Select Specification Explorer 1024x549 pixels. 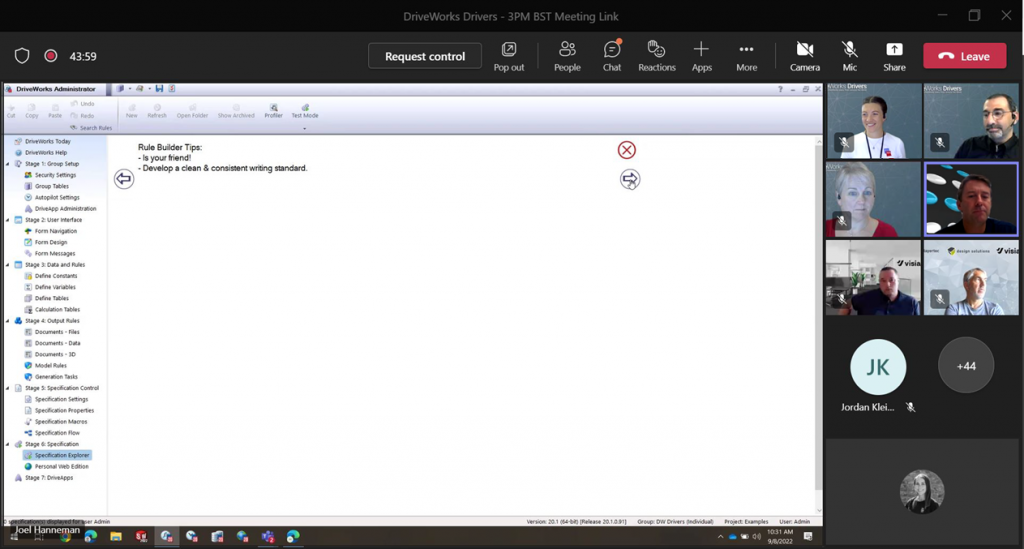[57, 455]
